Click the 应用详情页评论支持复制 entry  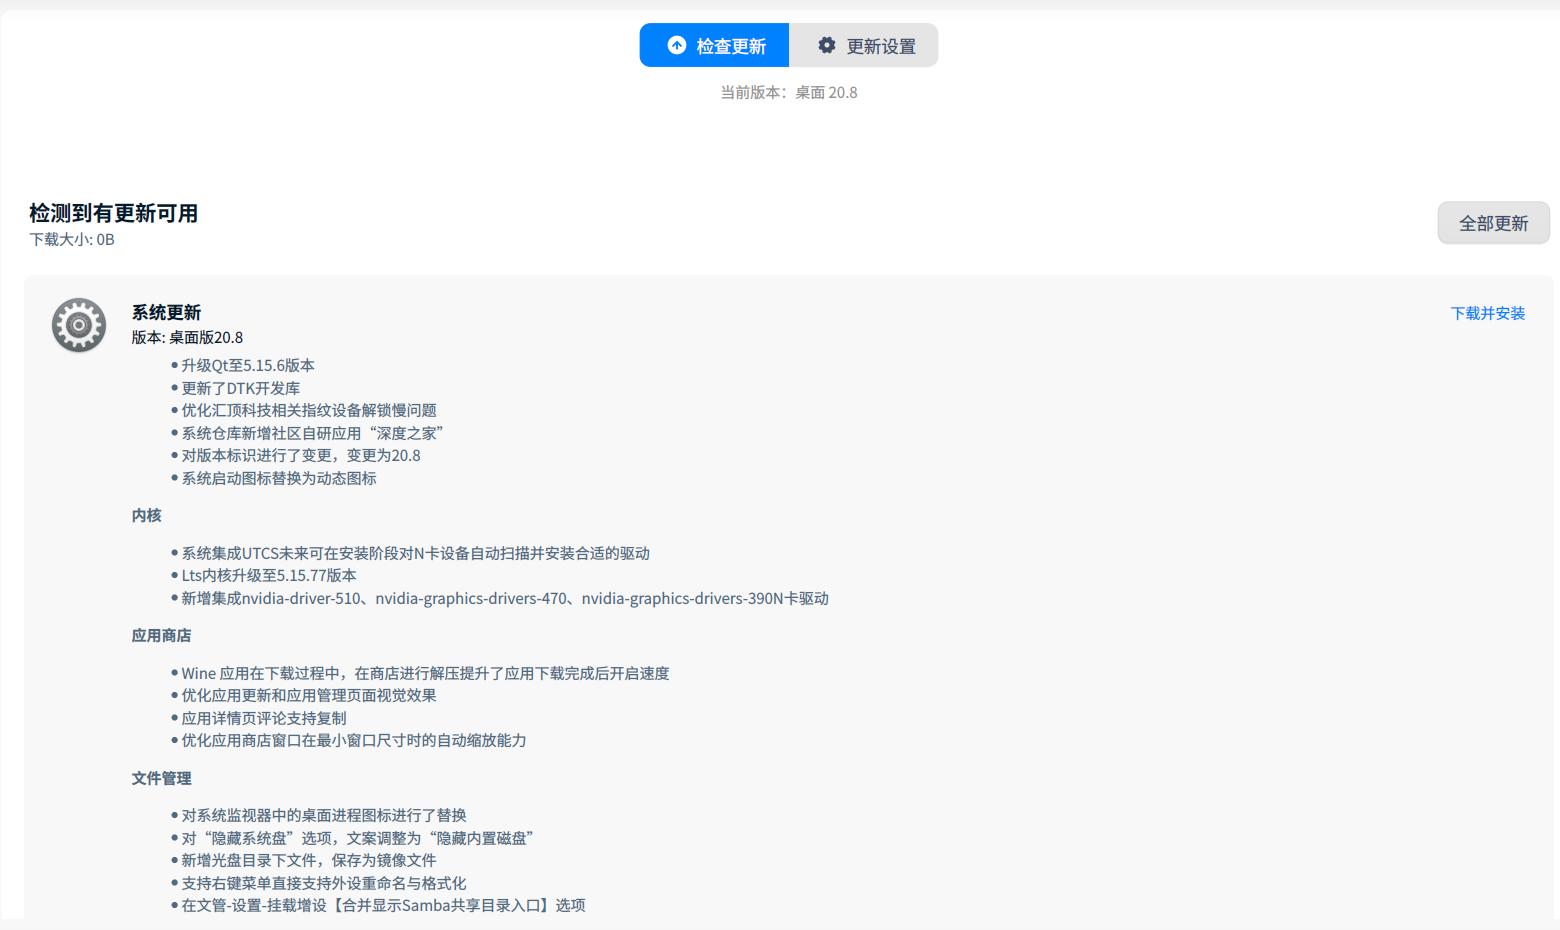click(x=264, y=718)
